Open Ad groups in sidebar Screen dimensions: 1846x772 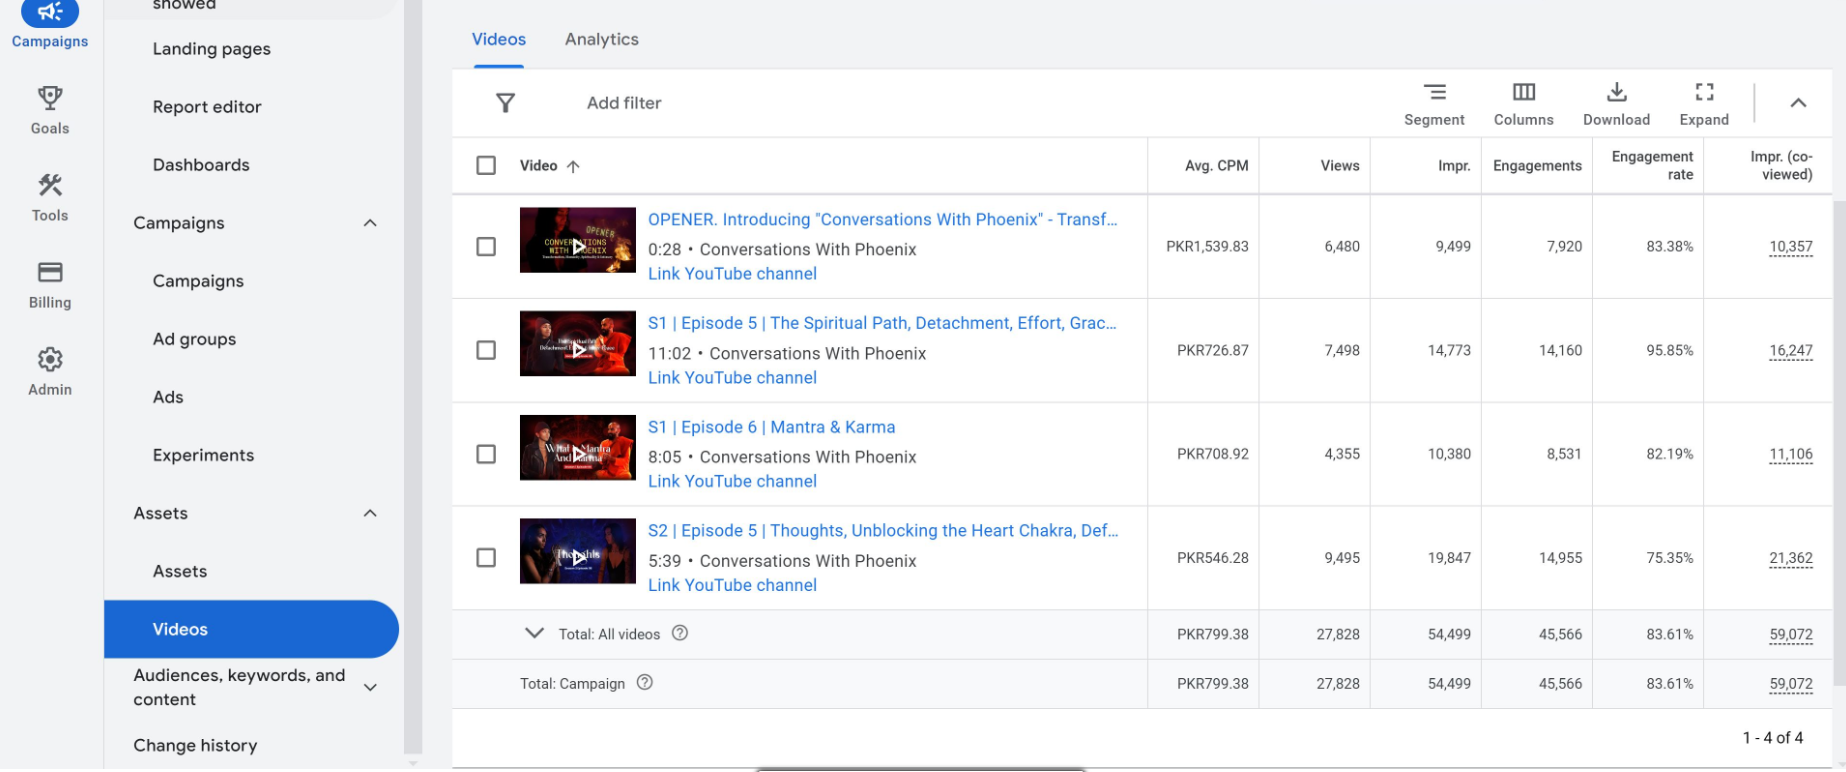point(194,339)
